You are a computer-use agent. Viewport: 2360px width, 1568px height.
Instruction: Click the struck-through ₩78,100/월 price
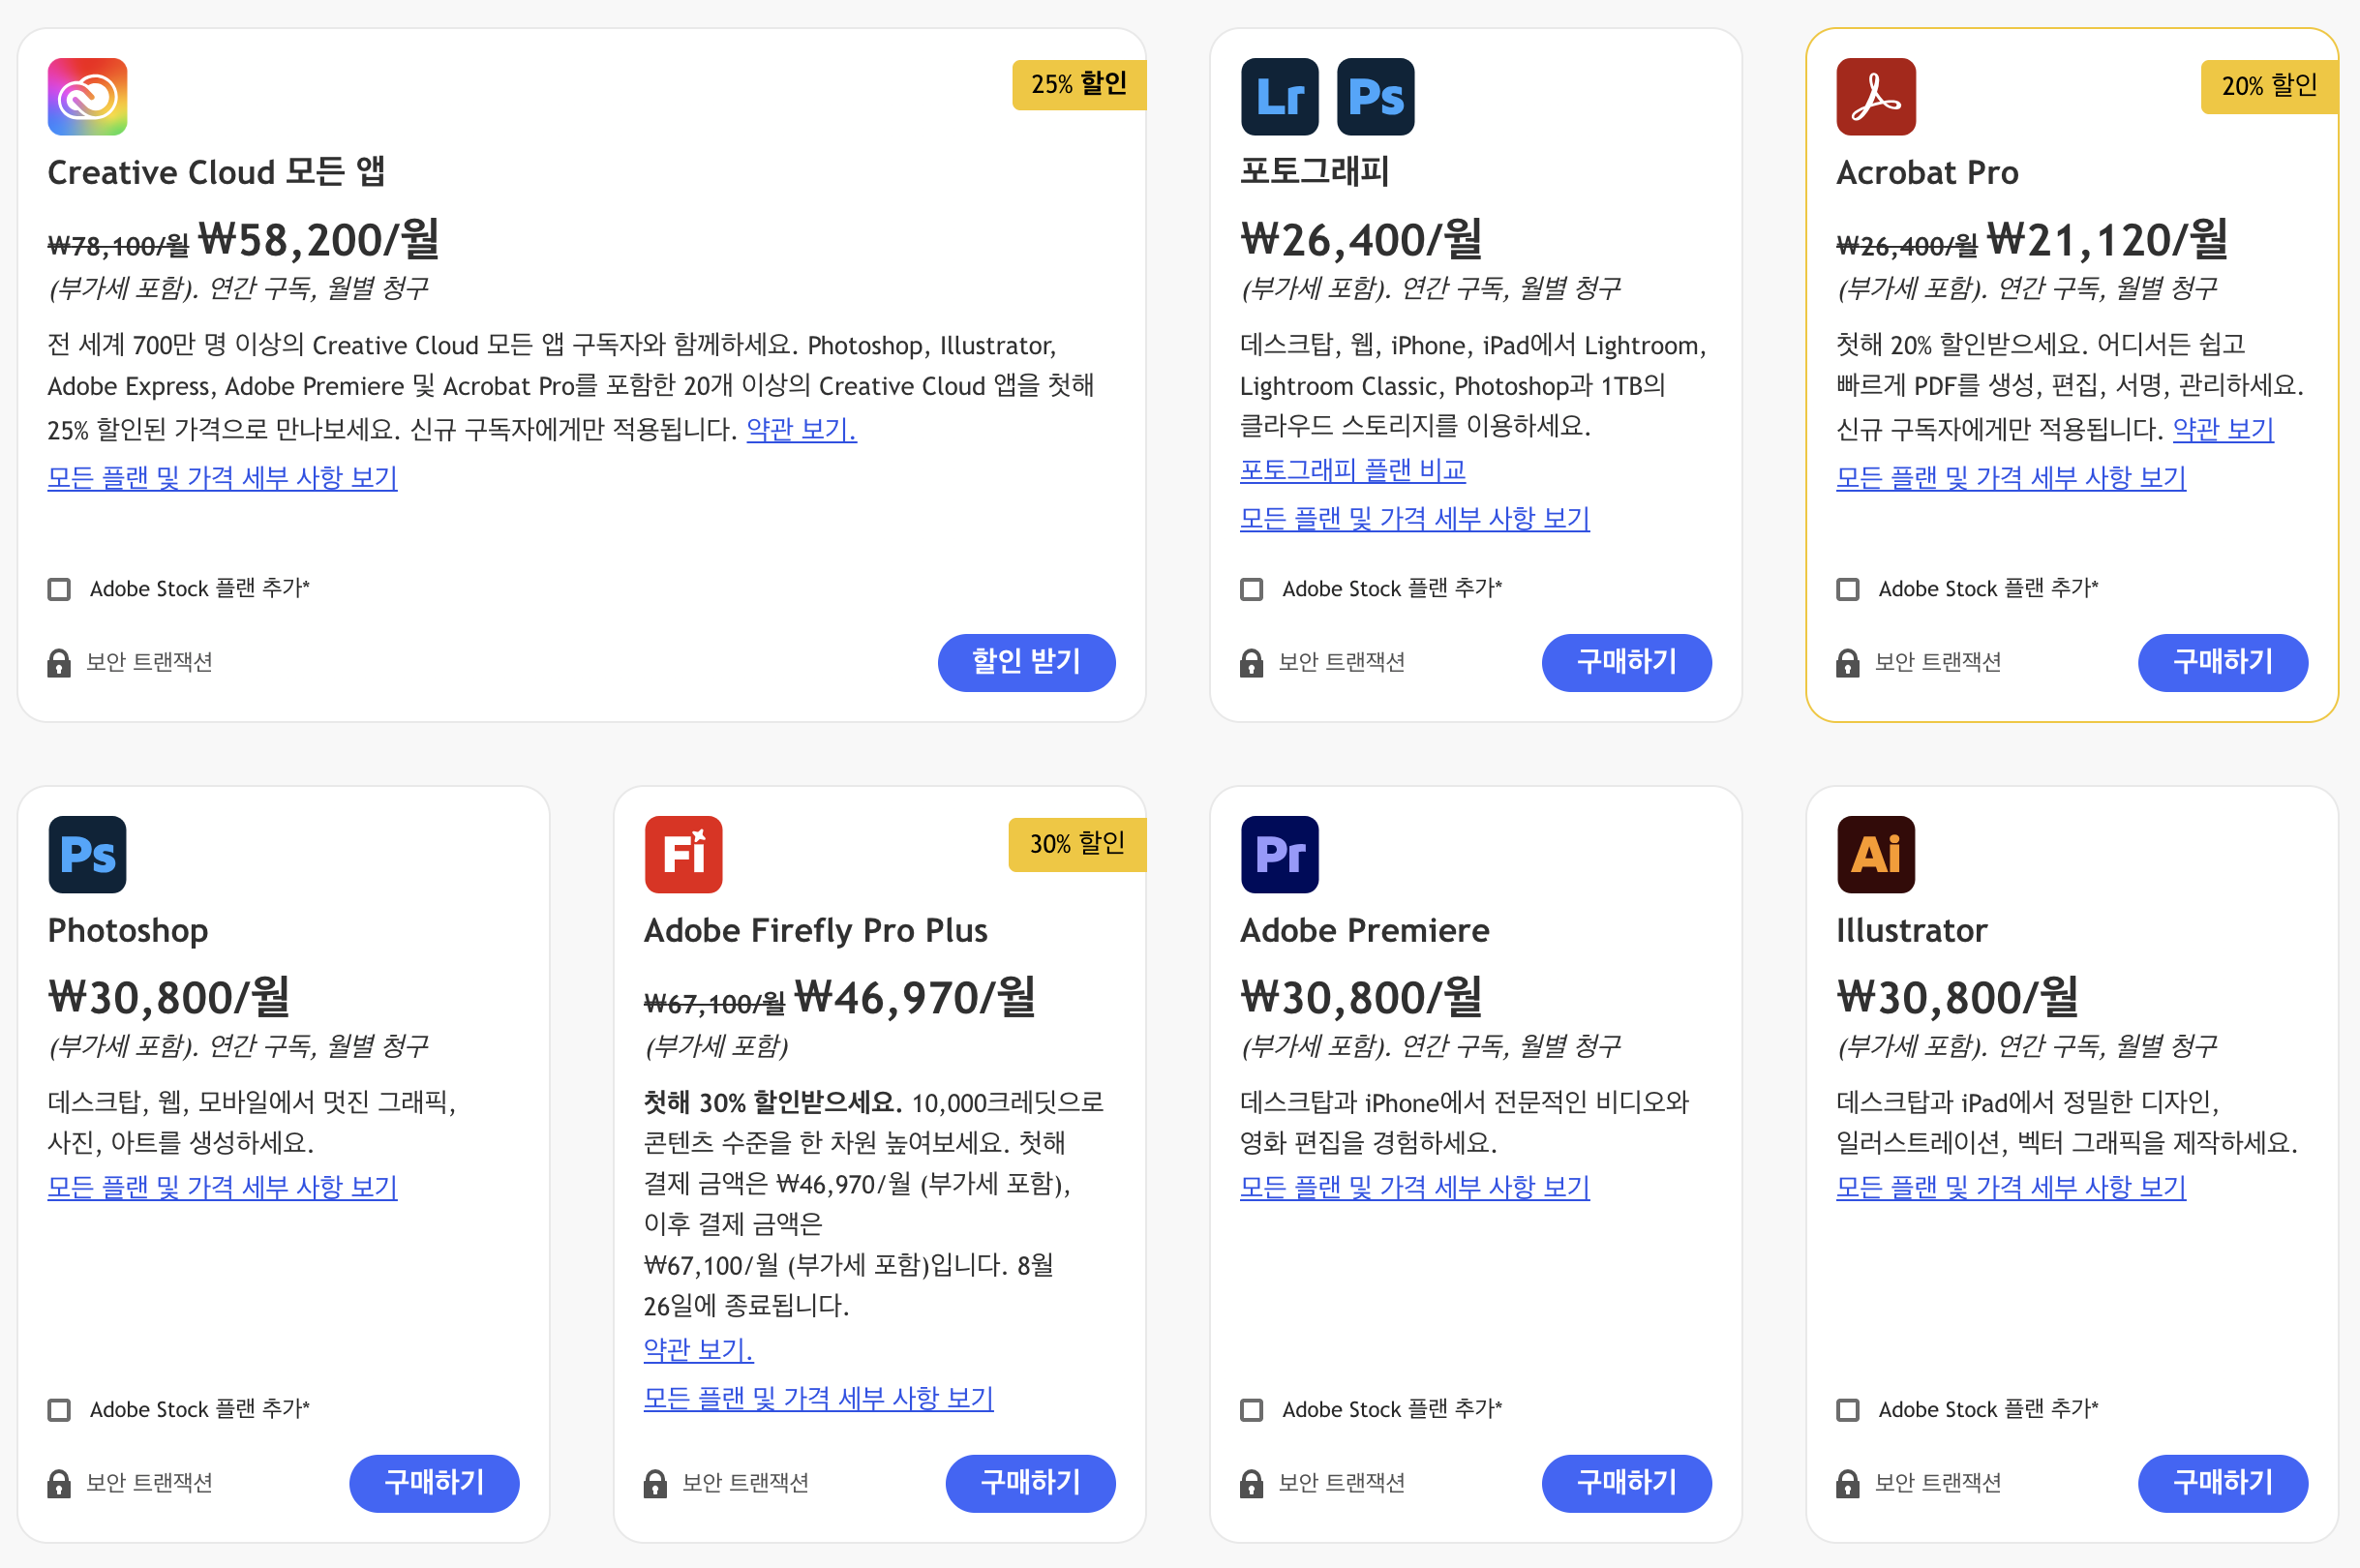click(x=118, y=245)
